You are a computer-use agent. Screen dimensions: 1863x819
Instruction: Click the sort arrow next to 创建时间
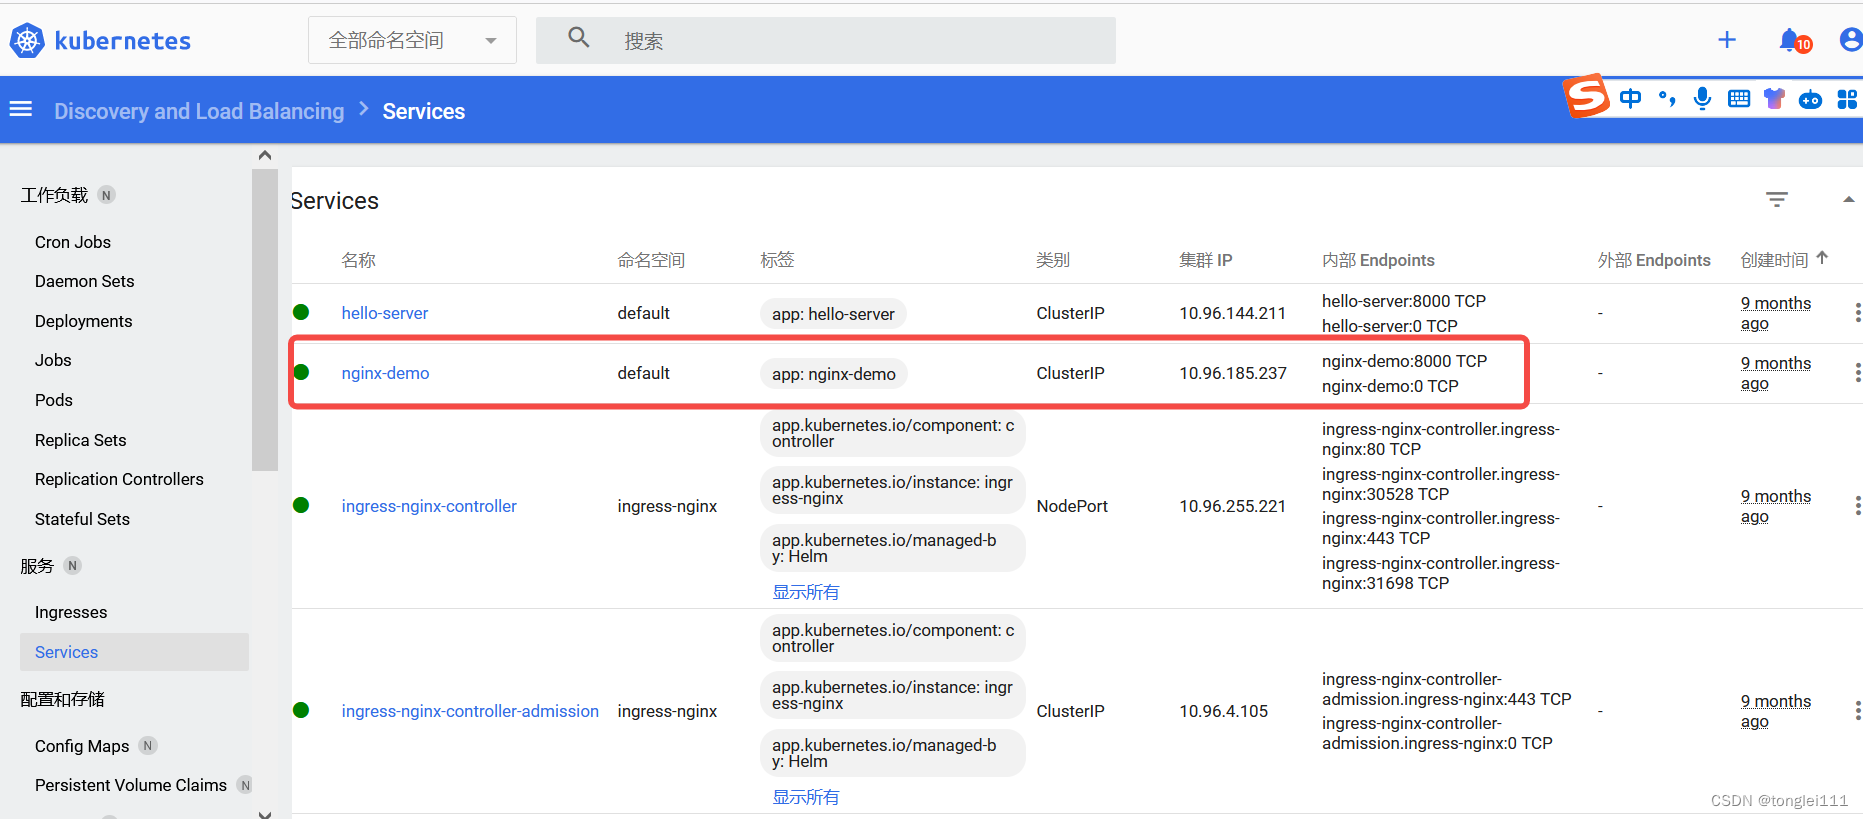(x=1822, y=258)
